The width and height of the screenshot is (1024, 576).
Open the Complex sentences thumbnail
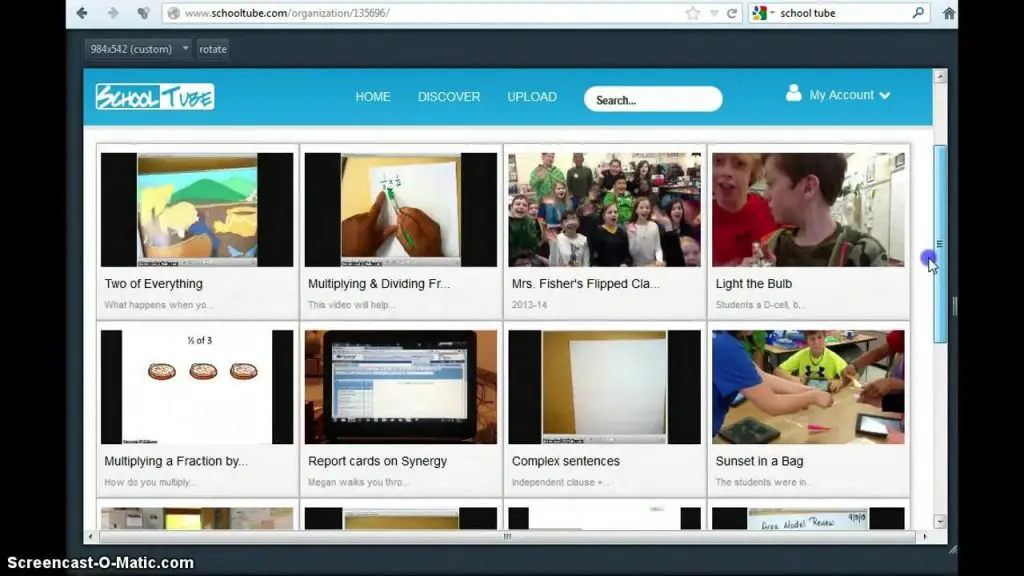click(605, 387)
